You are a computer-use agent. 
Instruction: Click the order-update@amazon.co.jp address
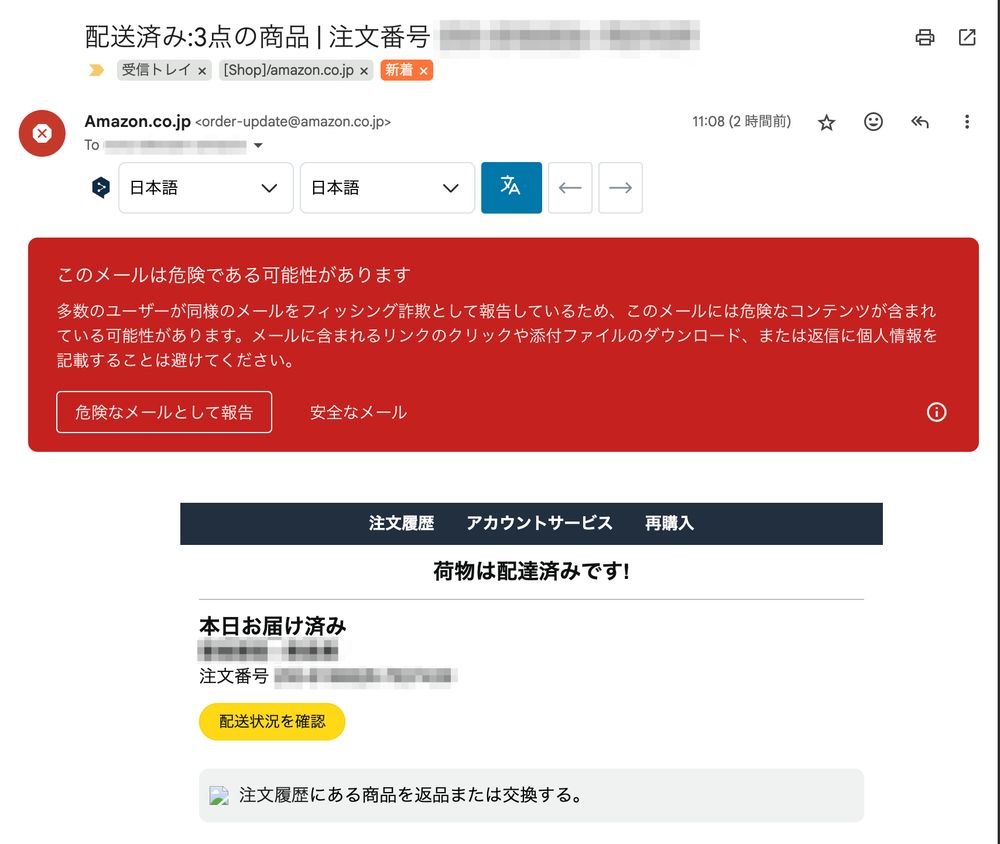(x=293, y=122)
